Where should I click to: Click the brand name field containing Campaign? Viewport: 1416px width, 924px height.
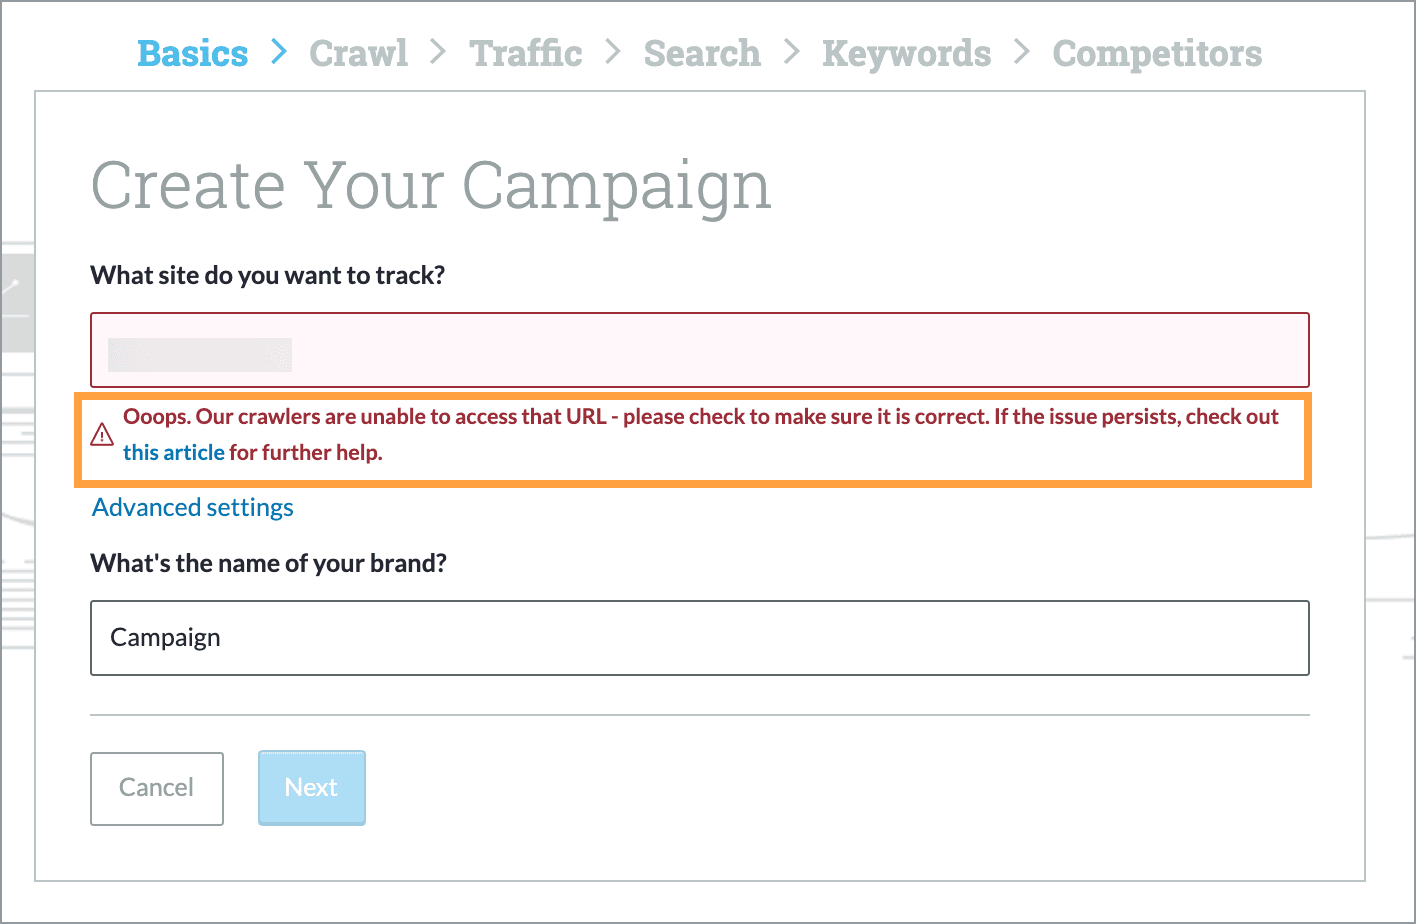[x=700, y=637]
